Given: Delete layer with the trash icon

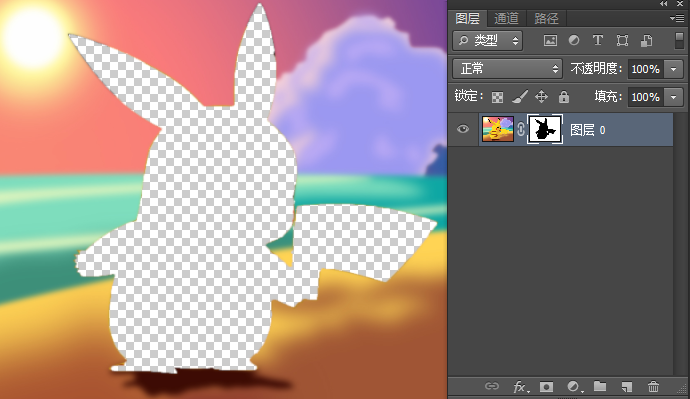Looking at the screenshot, I should (653, 387).
